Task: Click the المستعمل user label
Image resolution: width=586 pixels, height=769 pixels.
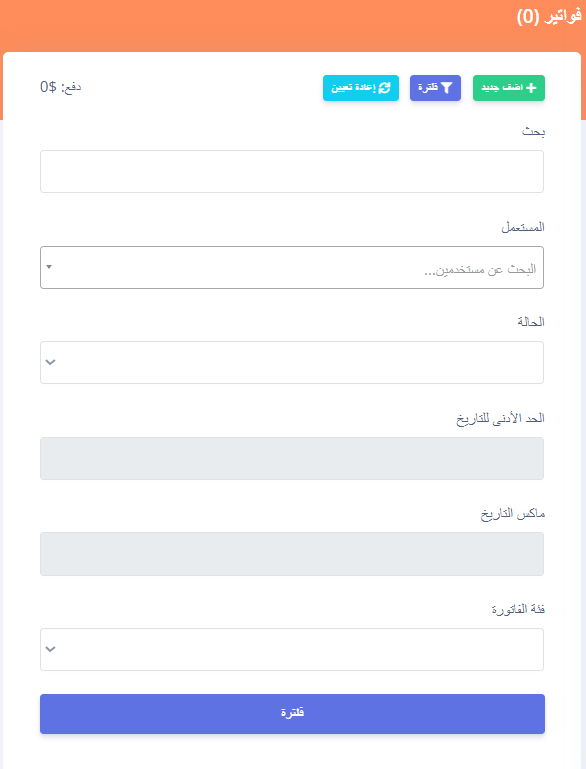Action: pyautogui.click(x=523, y=227)
